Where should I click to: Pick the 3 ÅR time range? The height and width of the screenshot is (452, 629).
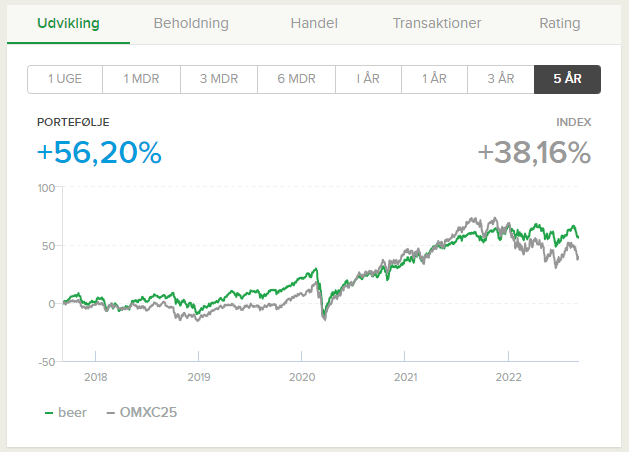click(500, 80)
